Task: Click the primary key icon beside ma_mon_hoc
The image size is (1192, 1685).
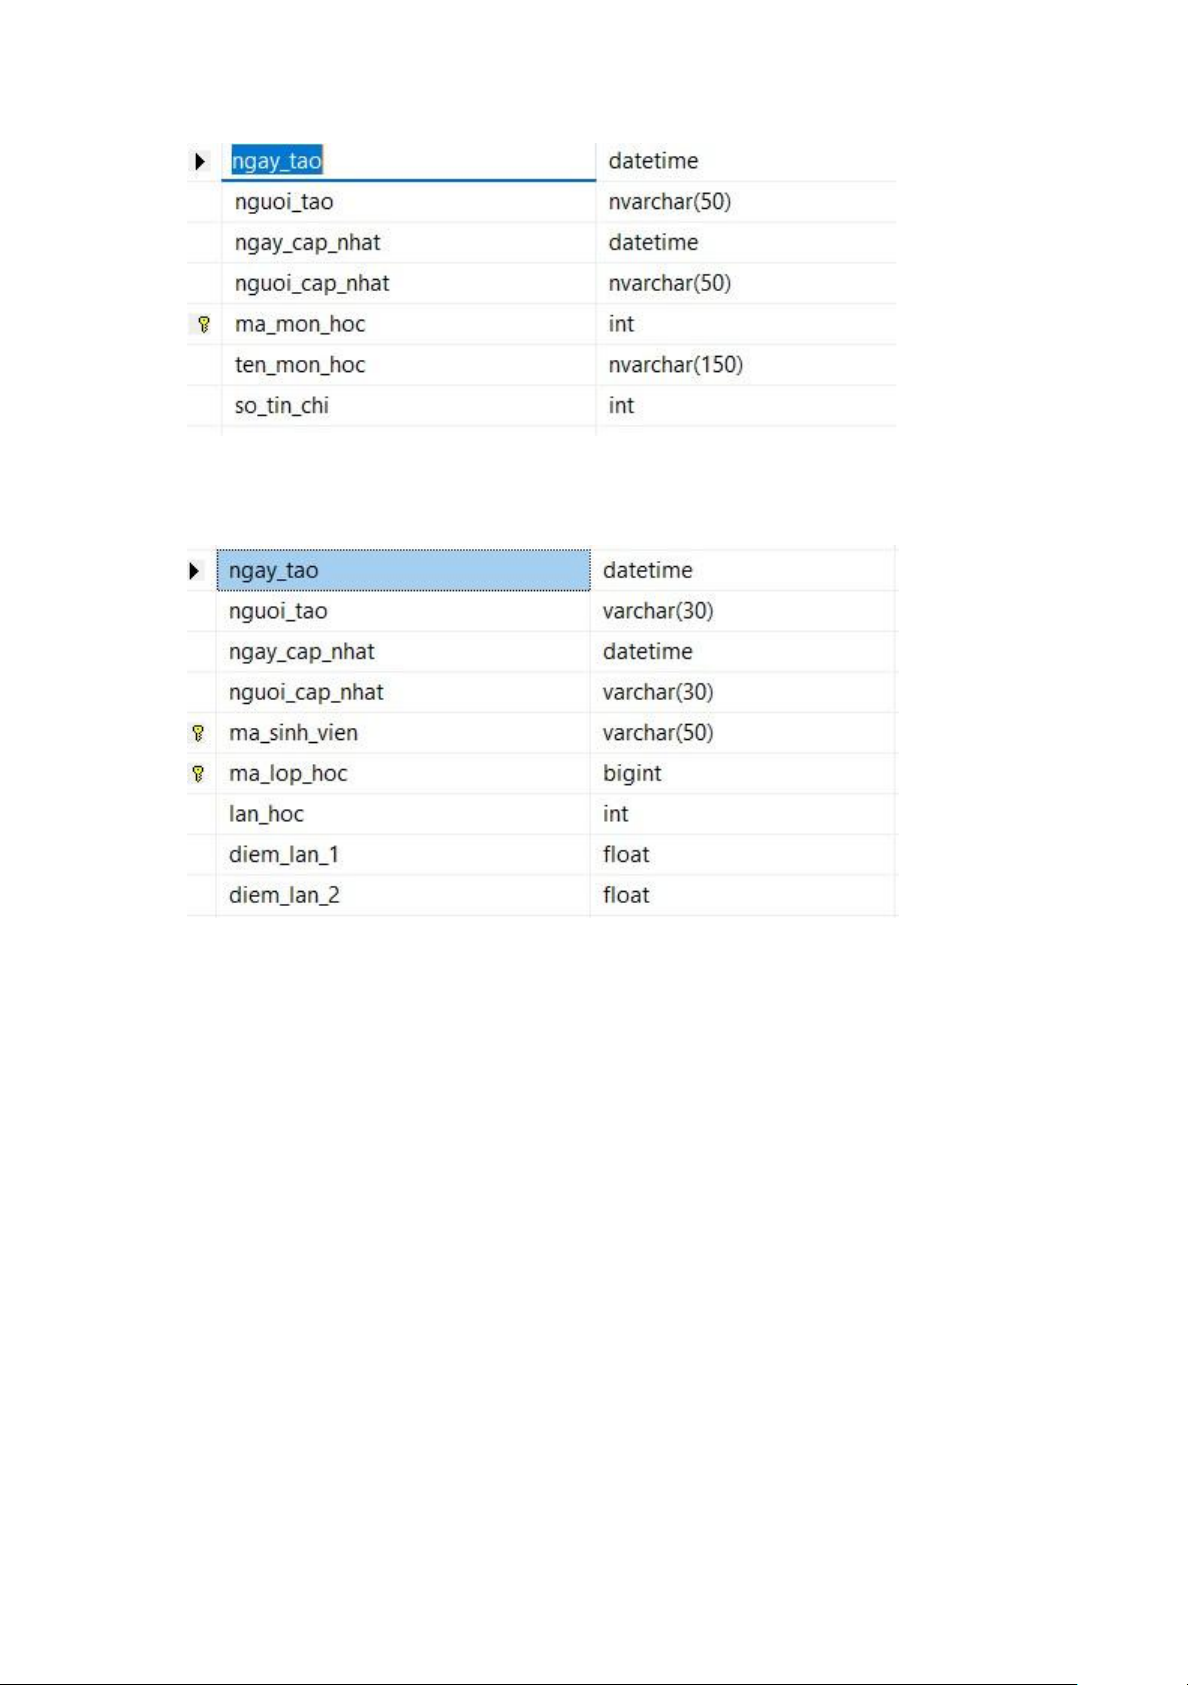Action: click(x=204, y=324)
